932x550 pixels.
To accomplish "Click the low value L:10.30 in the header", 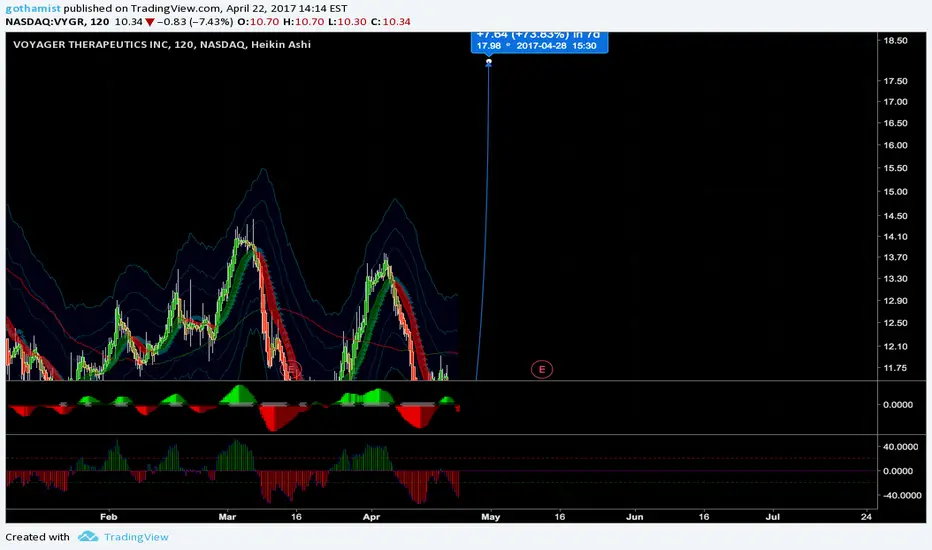I will point(347,21).
